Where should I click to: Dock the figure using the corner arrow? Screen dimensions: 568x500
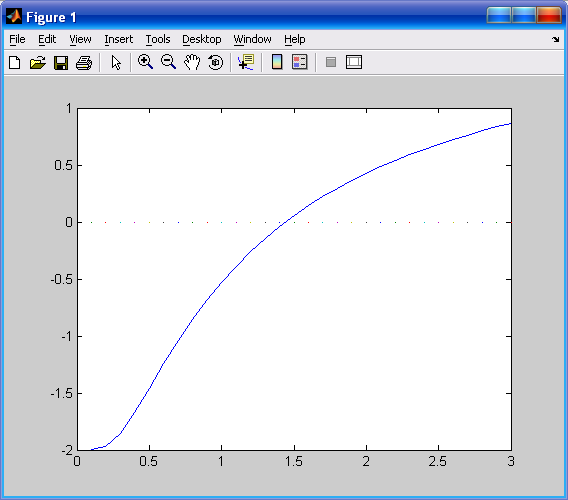point(555,39)
